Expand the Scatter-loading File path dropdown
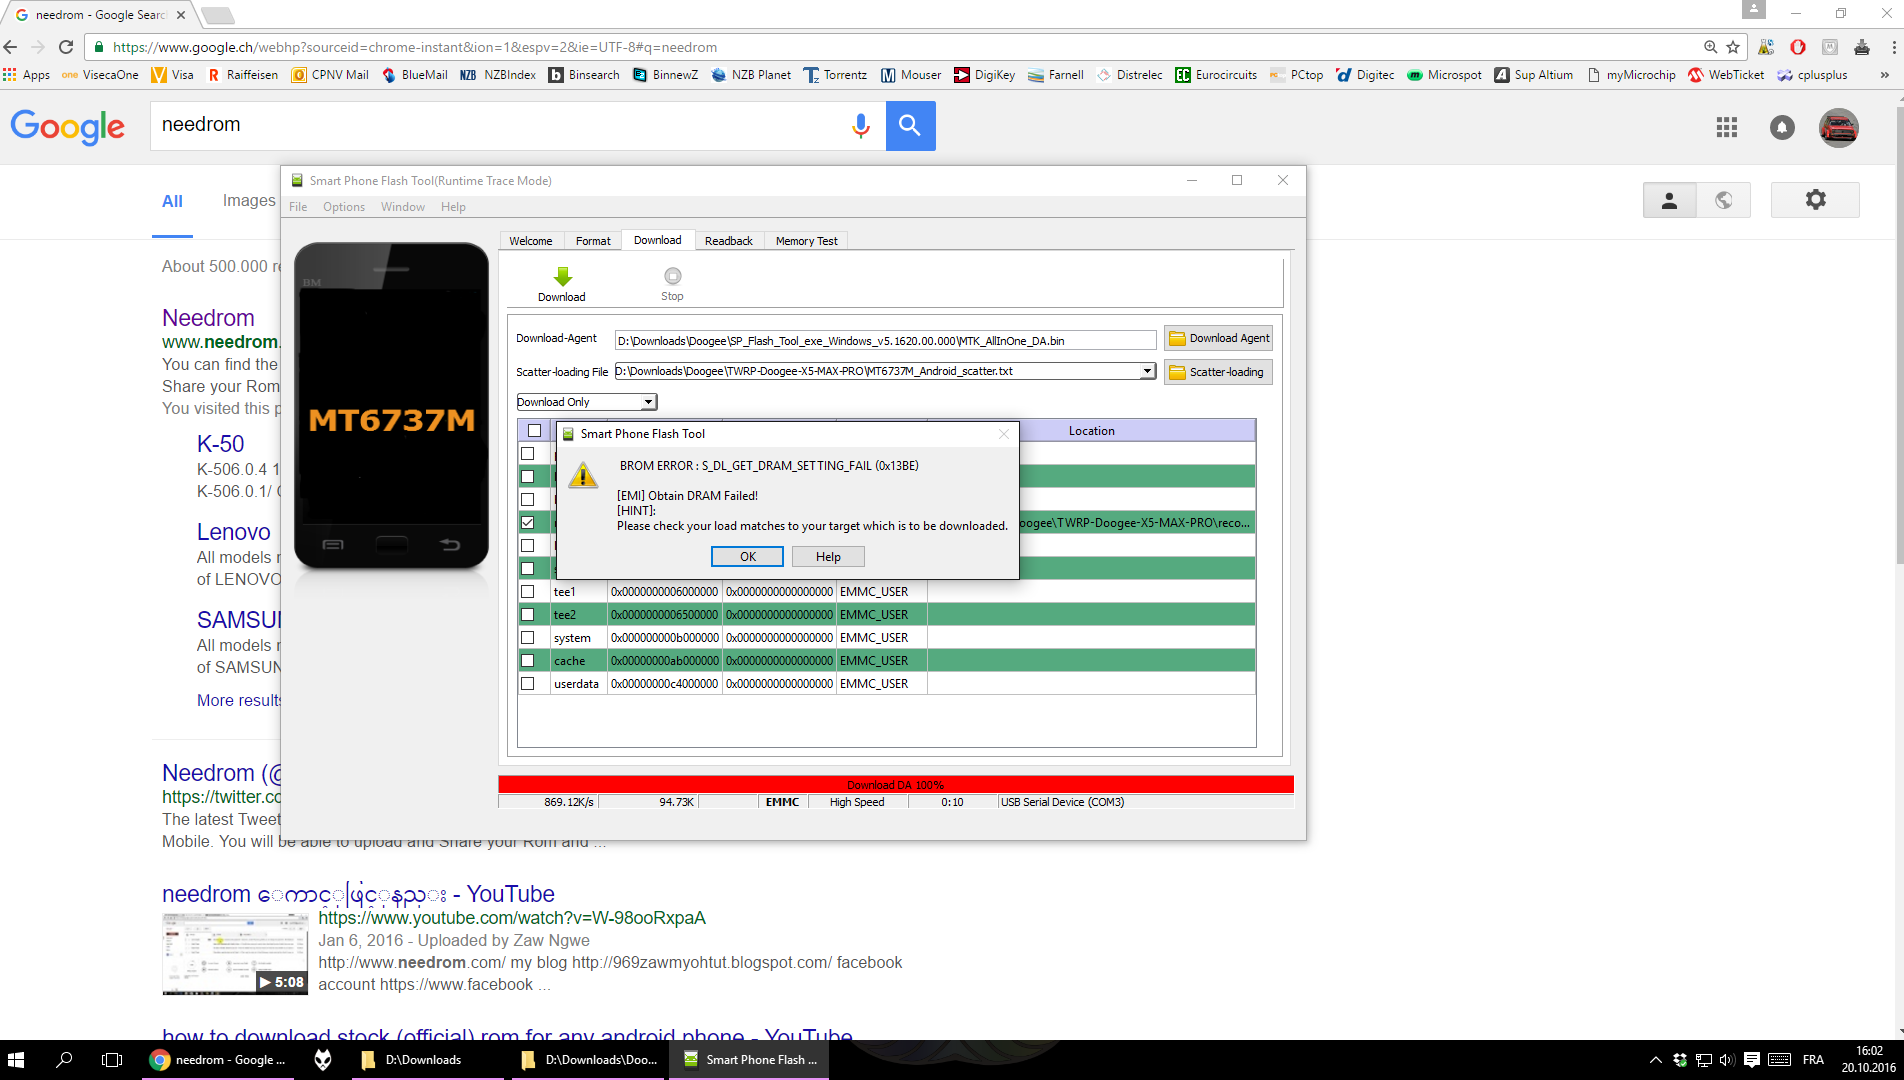 pos(1147,372)
